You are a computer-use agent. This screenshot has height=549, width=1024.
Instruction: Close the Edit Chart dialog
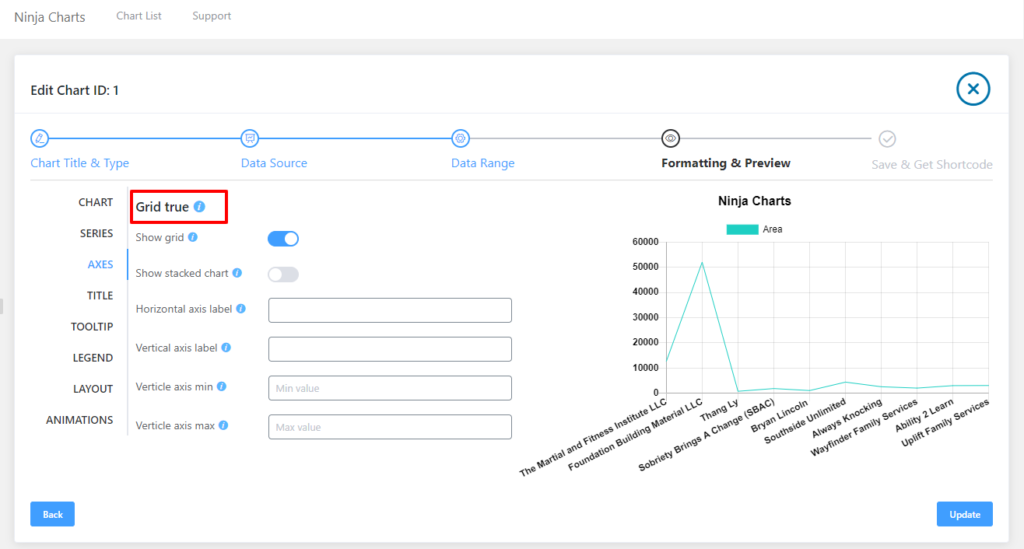(x=972, y=89)
